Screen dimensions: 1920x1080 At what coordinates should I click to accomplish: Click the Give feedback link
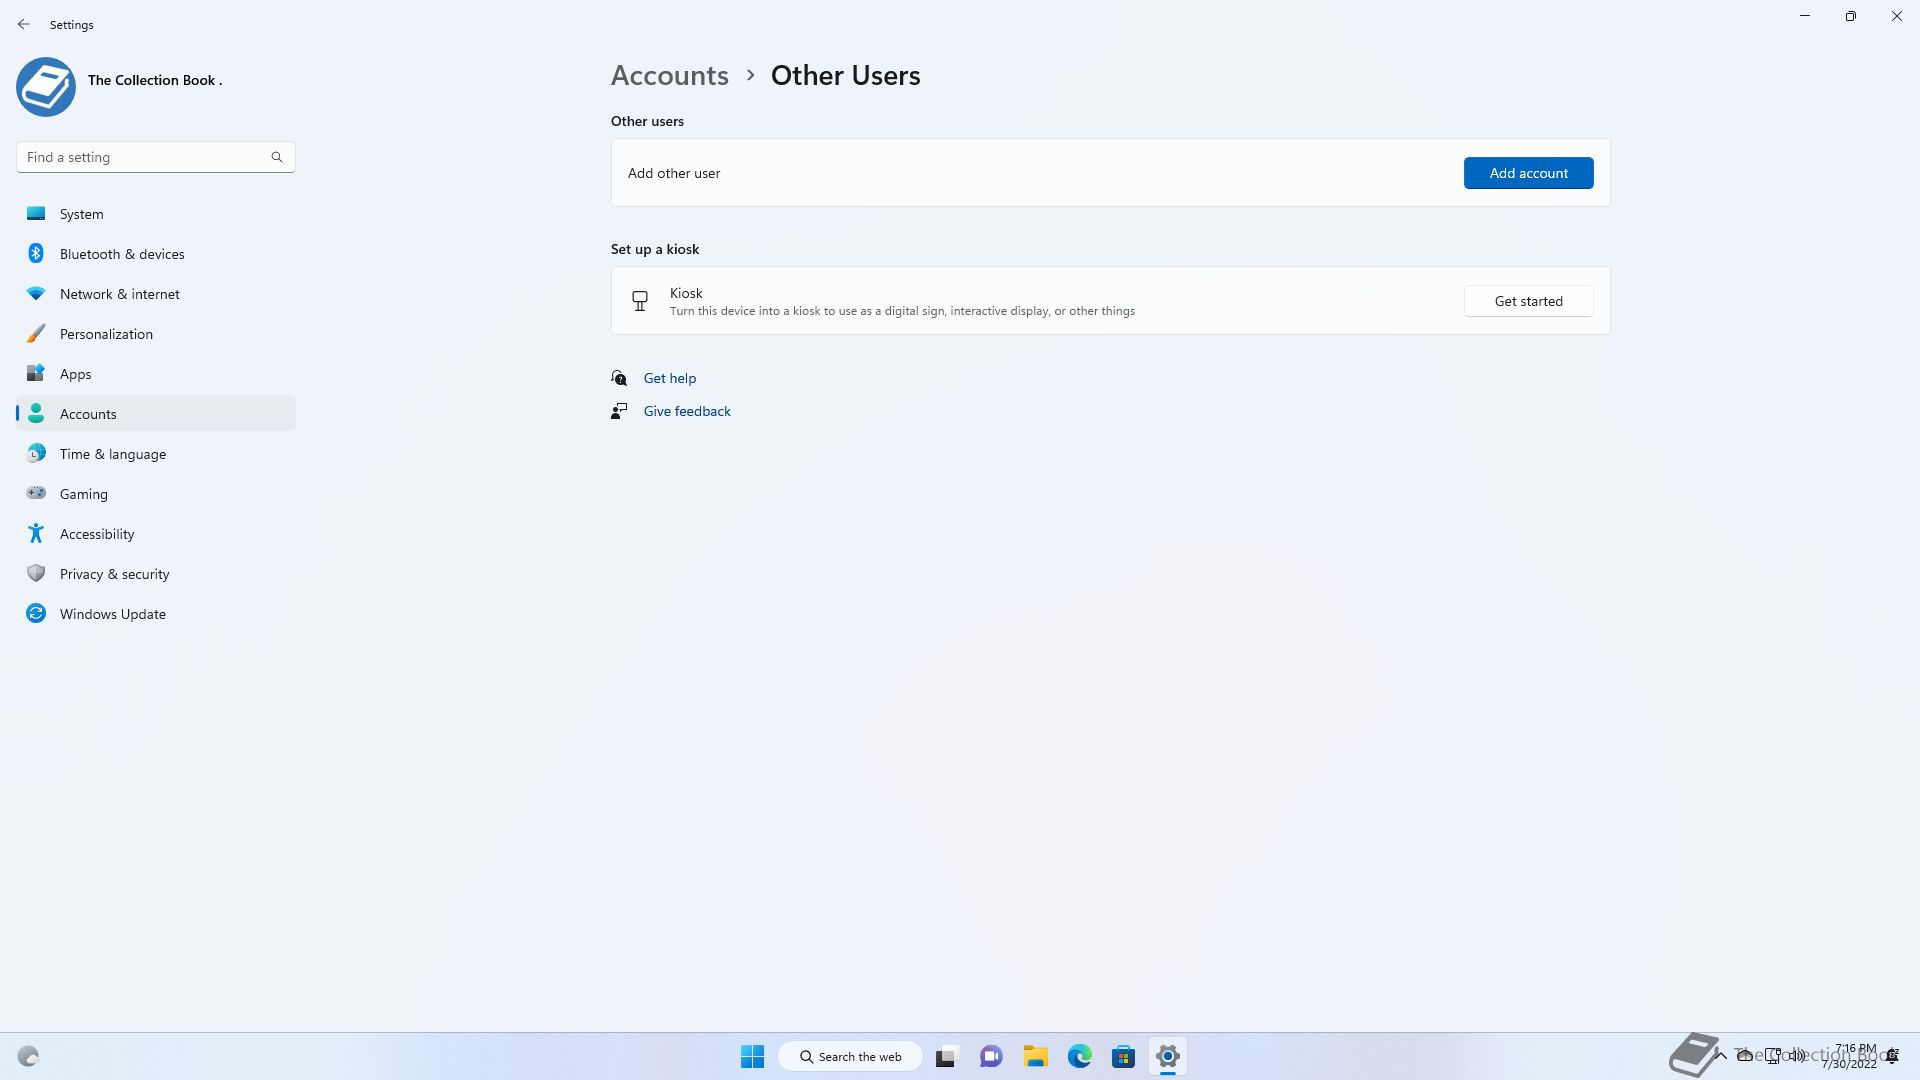tap(686, 411)
